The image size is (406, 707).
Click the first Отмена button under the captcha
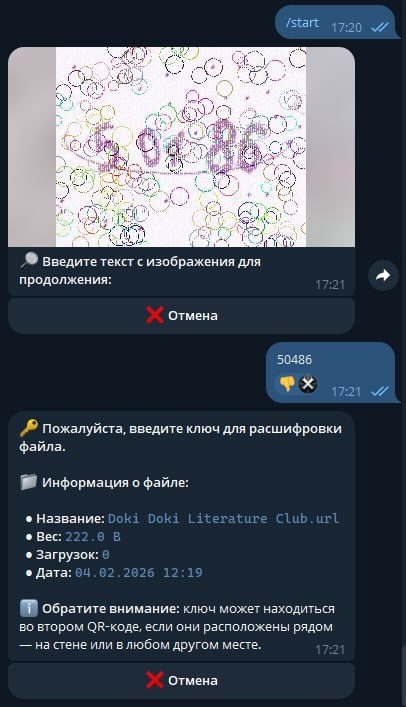point(181,316)
